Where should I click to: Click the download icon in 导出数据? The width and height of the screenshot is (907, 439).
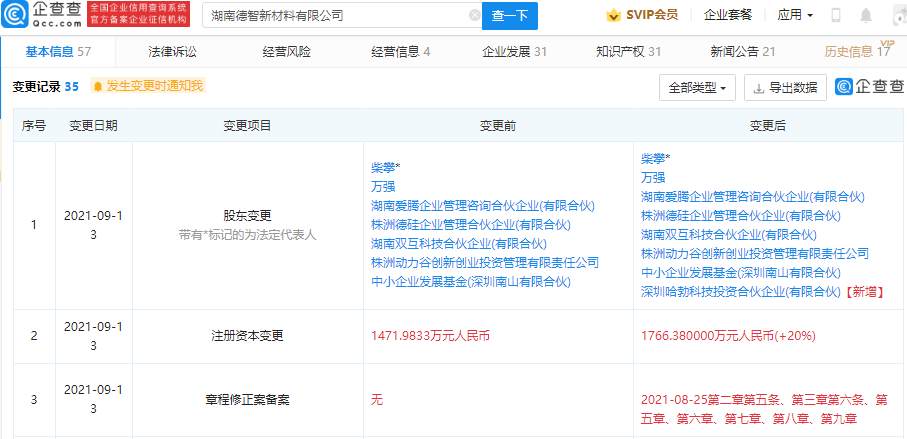[758, 88]
